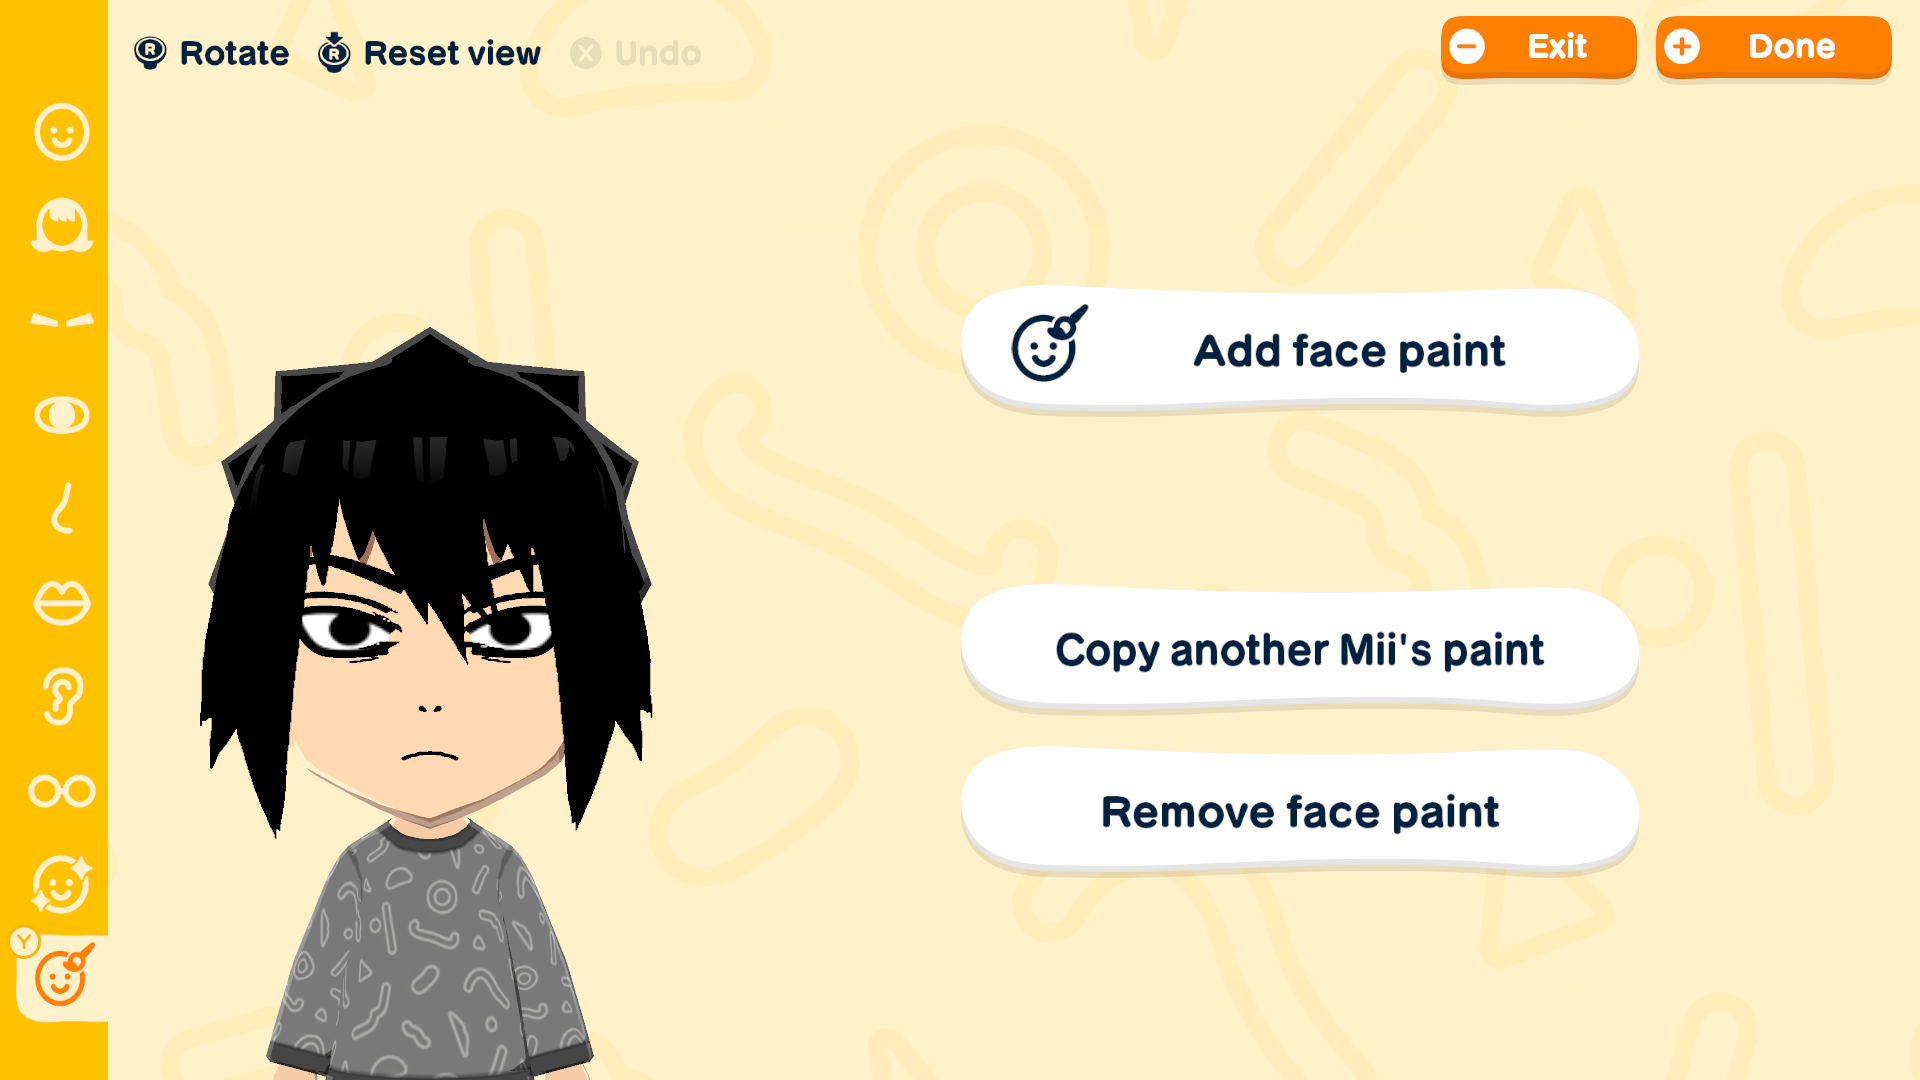Open the eyebrows category icon
Viewport: 1920px width, 1080px height.
(x=62, y=320)
